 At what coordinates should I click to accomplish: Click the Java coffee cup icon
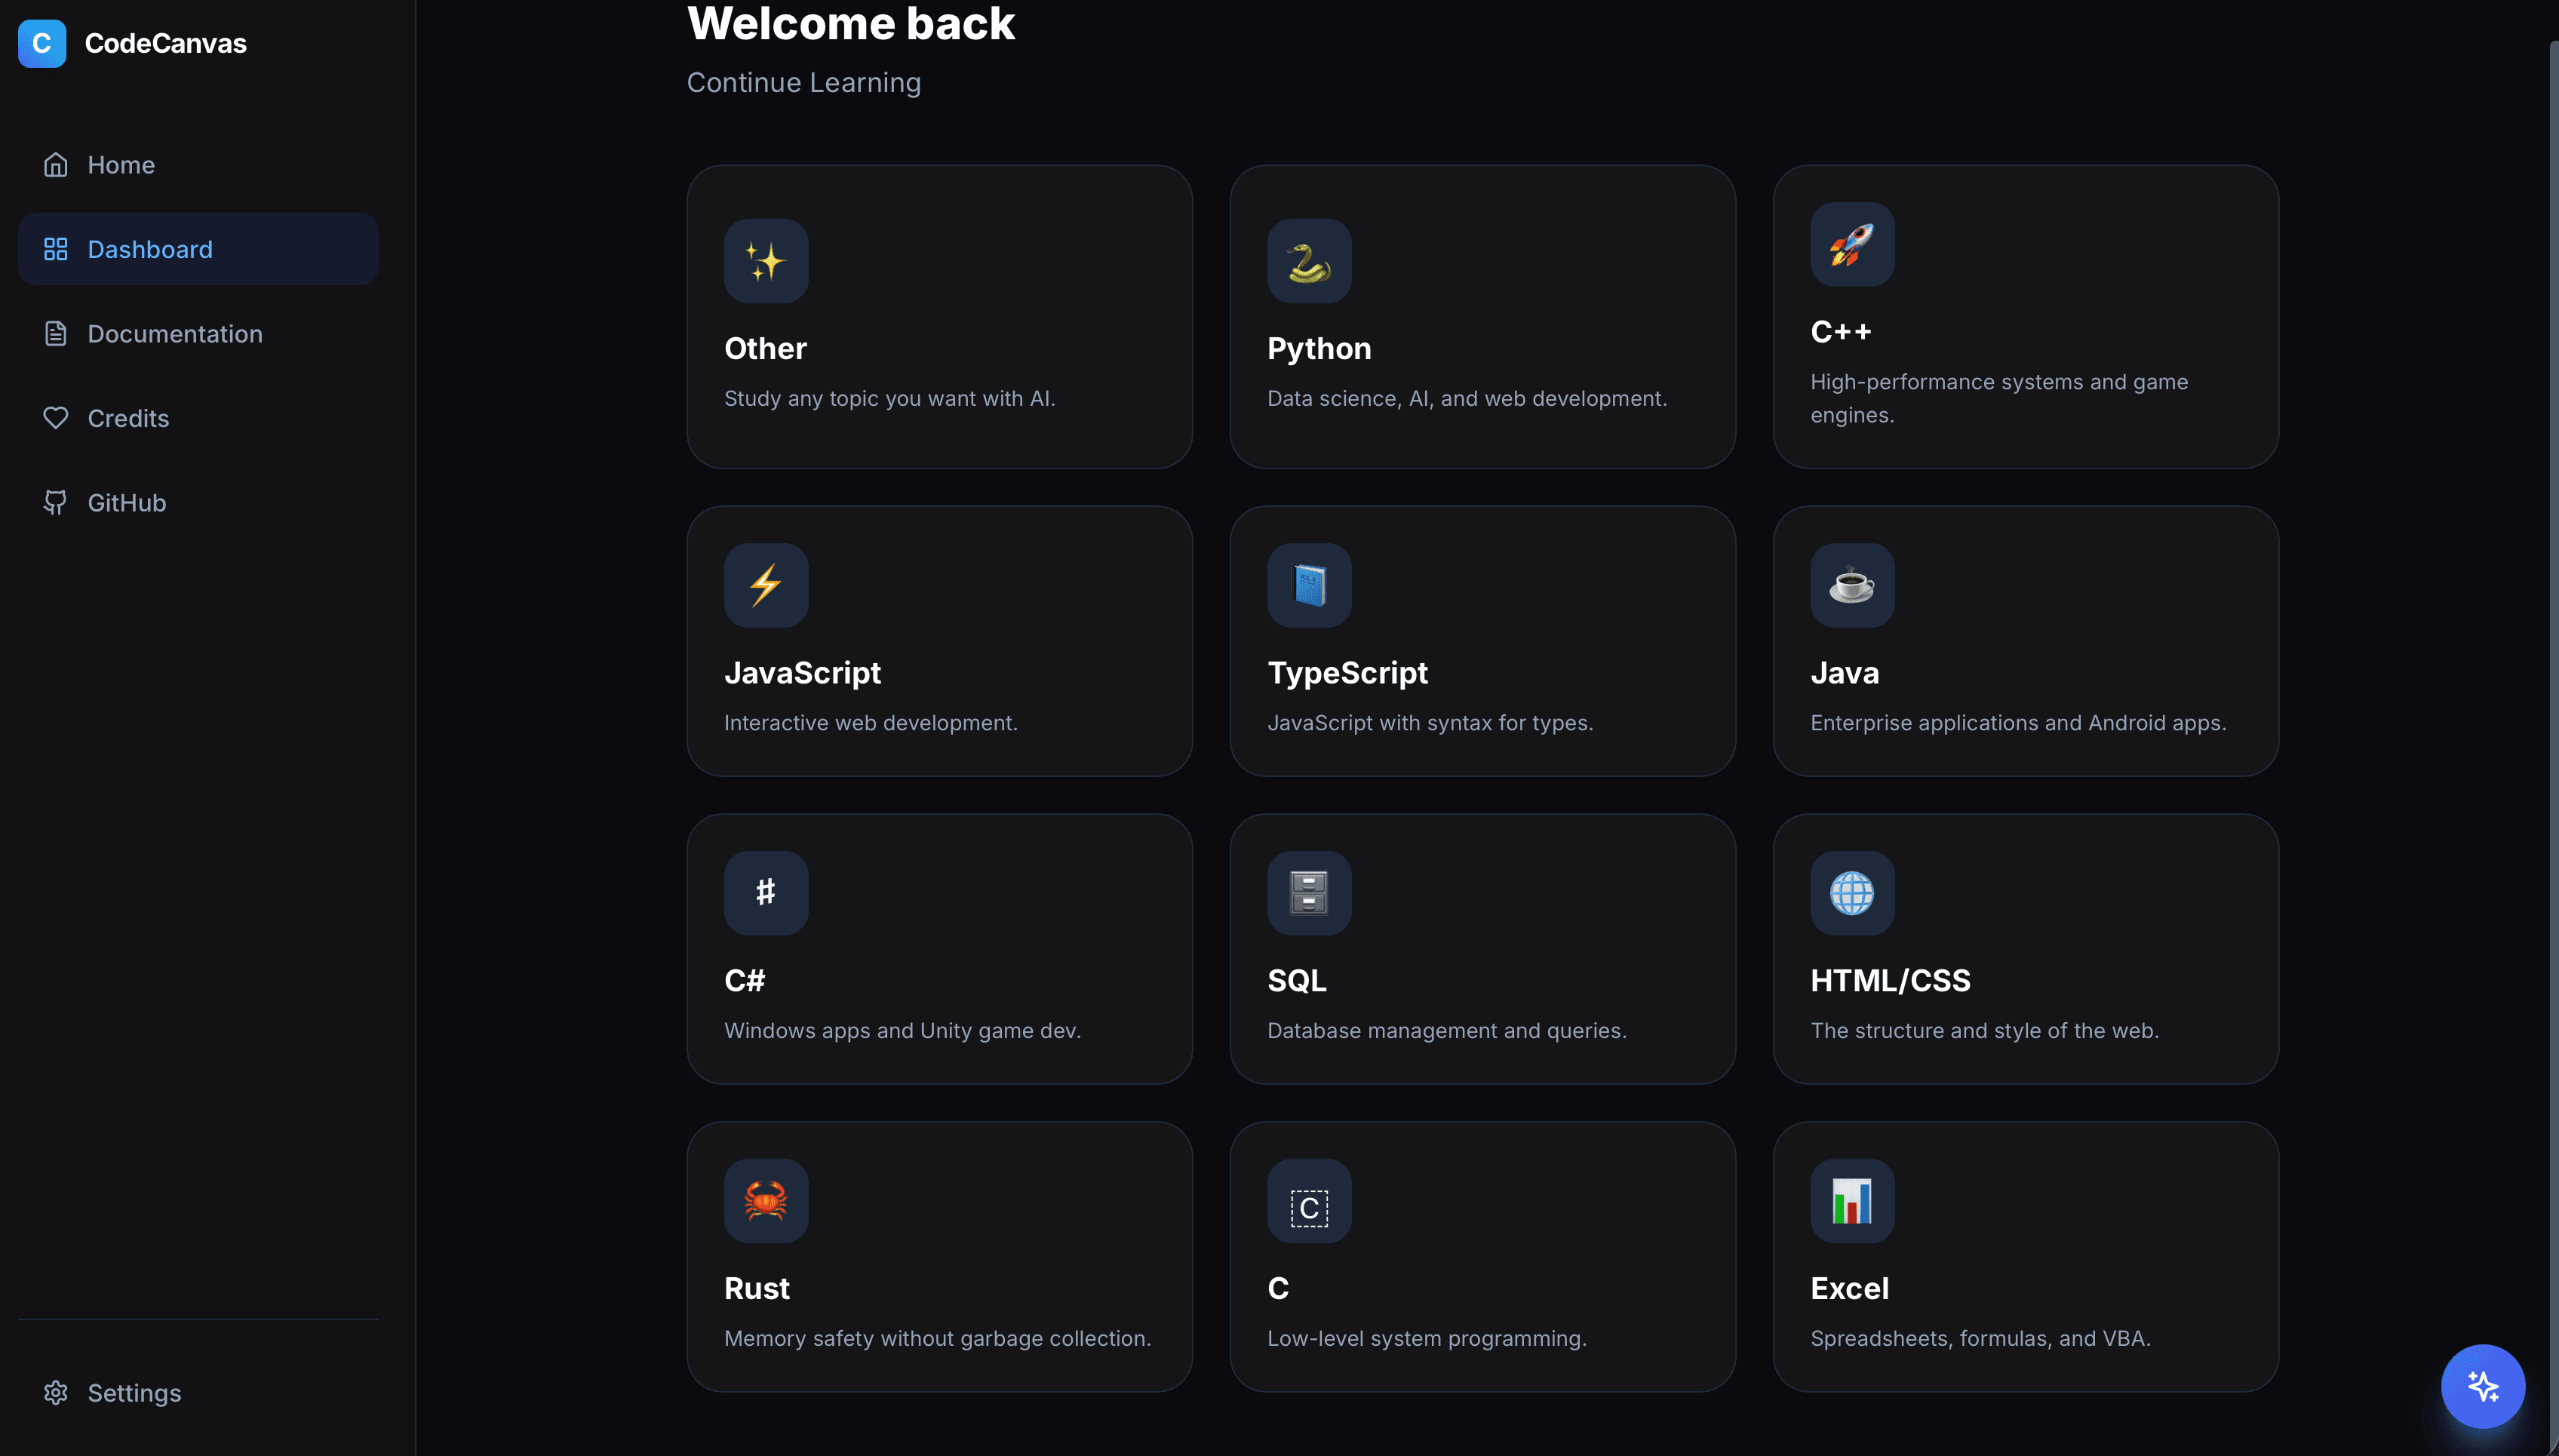pos(1851,585)
